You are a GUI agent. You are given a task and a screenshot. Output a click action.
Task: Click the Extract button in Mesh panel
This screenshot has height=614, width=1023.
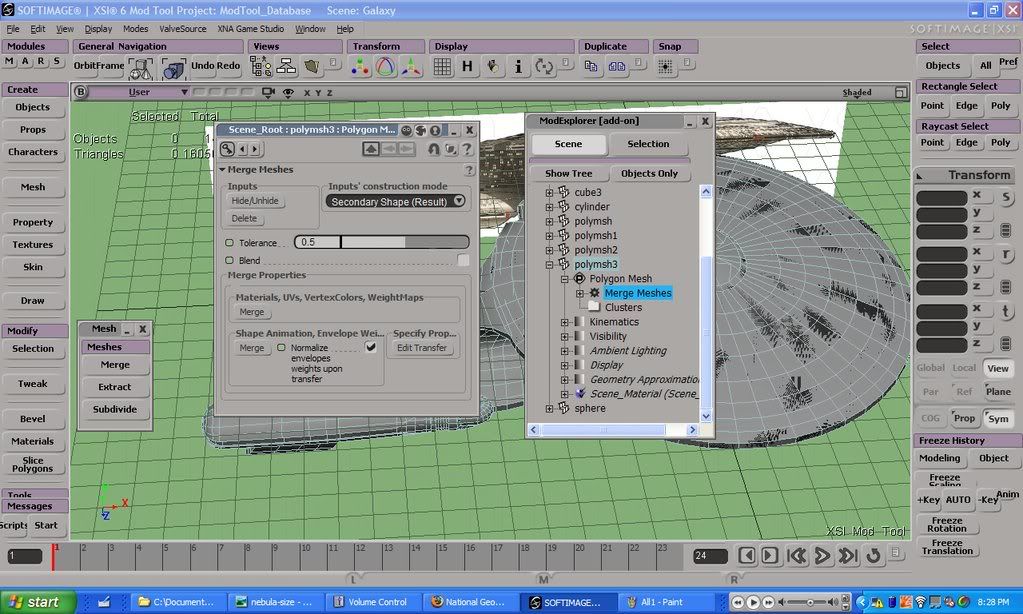click(x=115, y=387)
